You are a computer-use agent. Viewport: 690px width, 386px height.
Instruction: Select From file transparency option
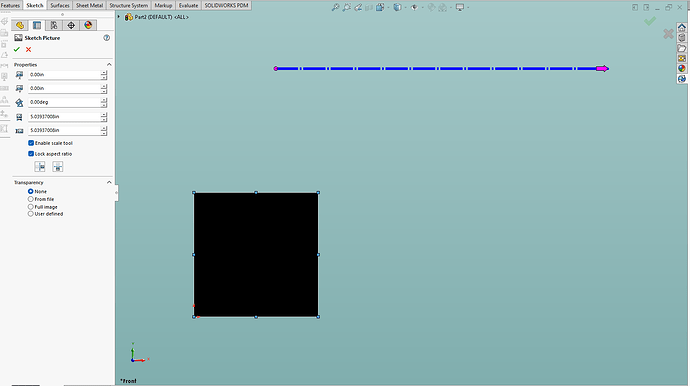[x=30, y=199]
